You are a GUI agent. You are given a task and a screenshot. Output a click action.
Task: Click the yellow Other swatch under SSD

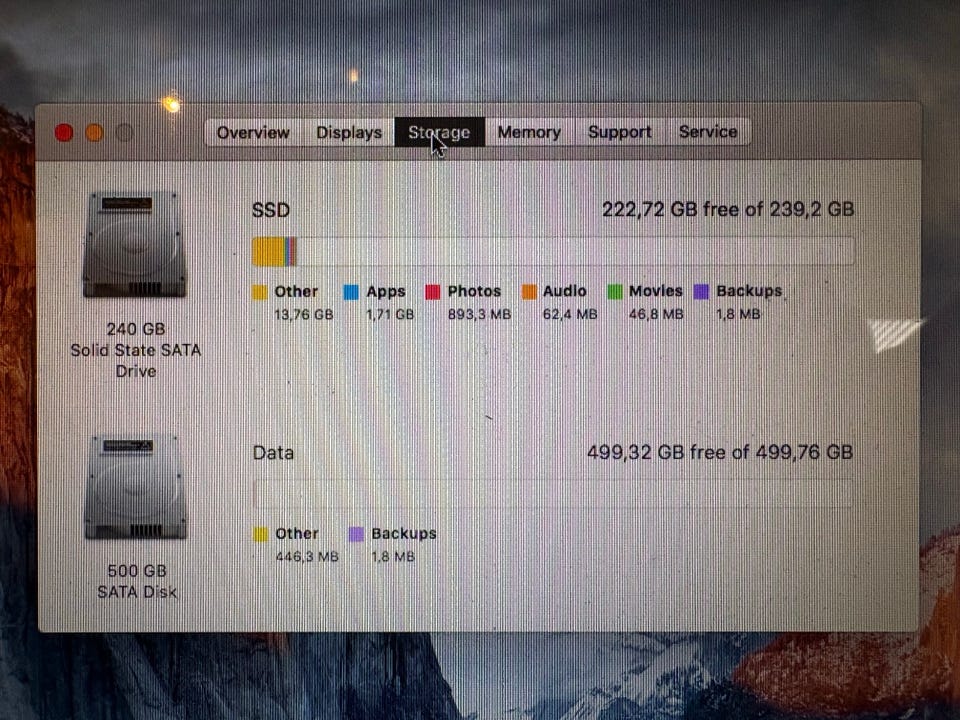point(260,292)
